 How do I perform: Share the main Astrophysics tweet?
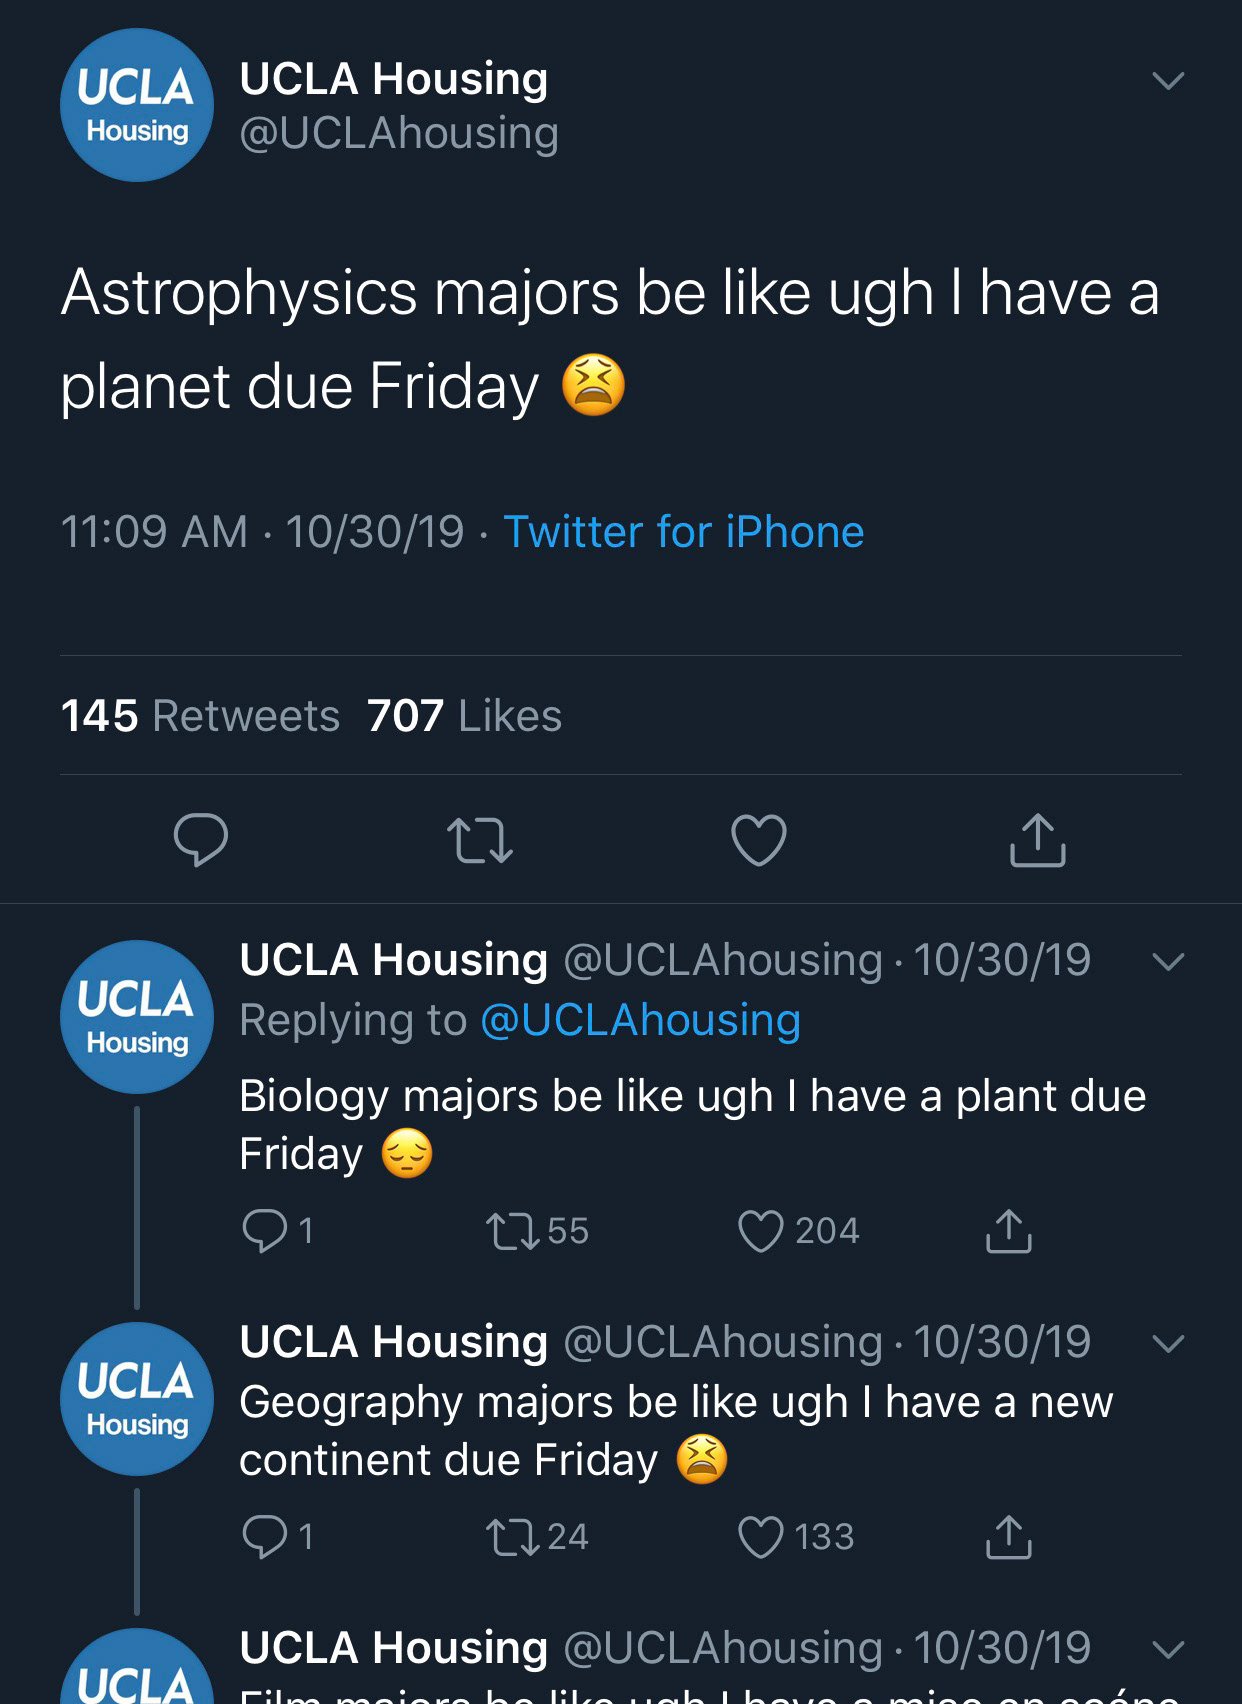(x=1037, y=840)
